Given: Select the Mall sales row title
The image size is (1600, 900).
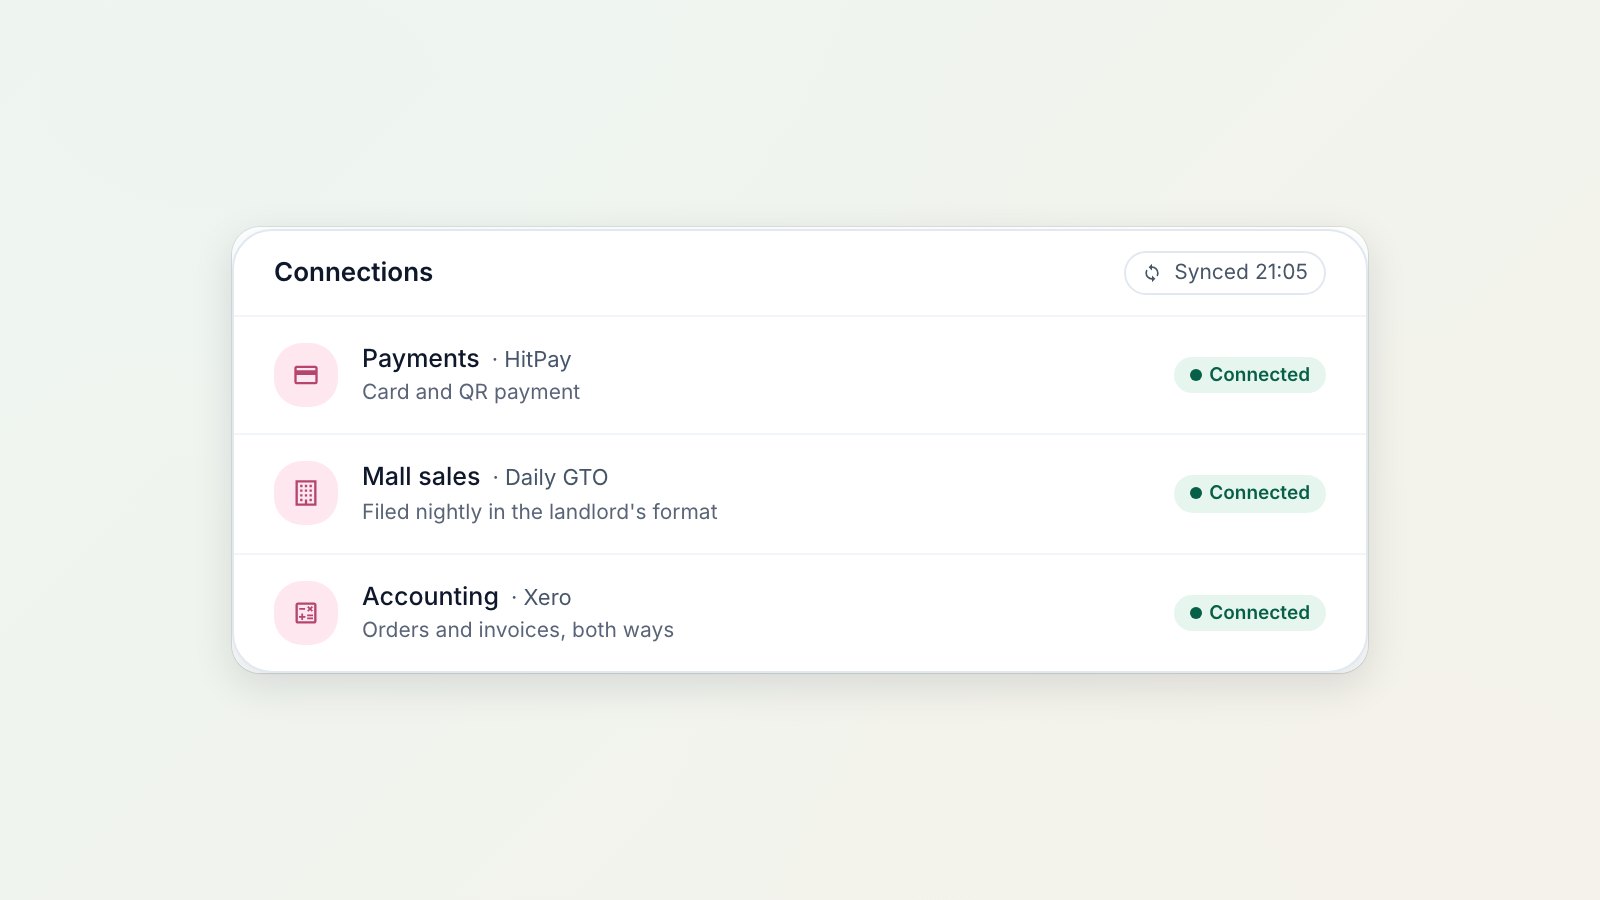Looking at the screenshot, I should click(x=421, y=477).
